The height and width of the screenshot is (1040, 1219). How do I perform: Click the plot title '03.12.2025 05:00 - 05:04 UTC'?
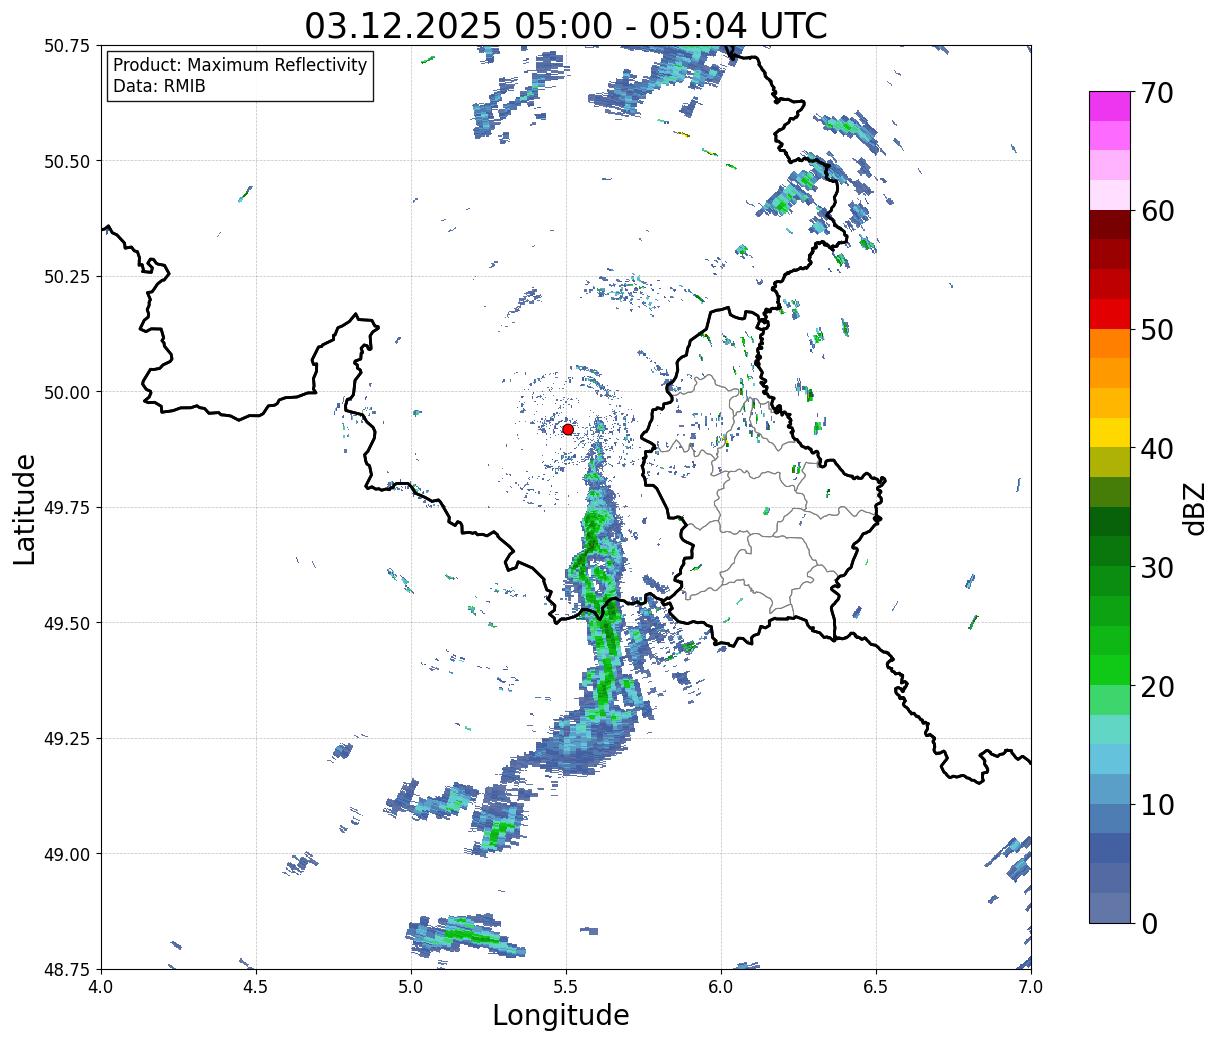(x=566, y=25)
